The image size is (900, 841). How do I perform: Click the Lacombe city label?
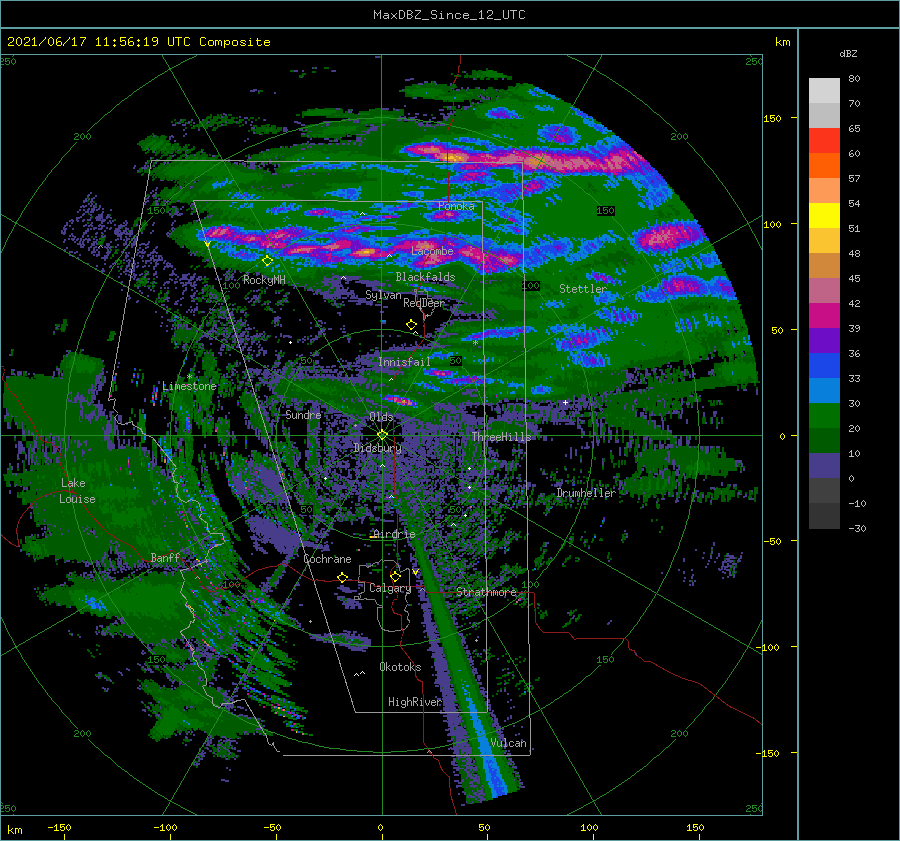[x=432, y=251]
